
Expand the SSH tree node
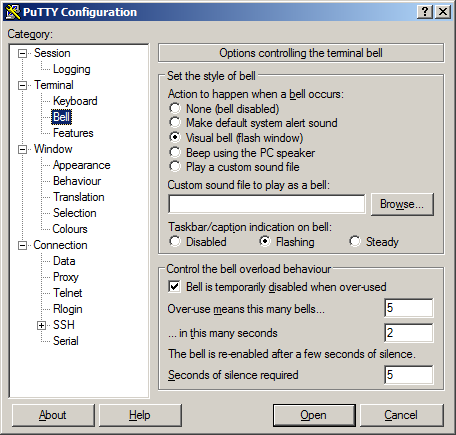[x=41, y=325]
